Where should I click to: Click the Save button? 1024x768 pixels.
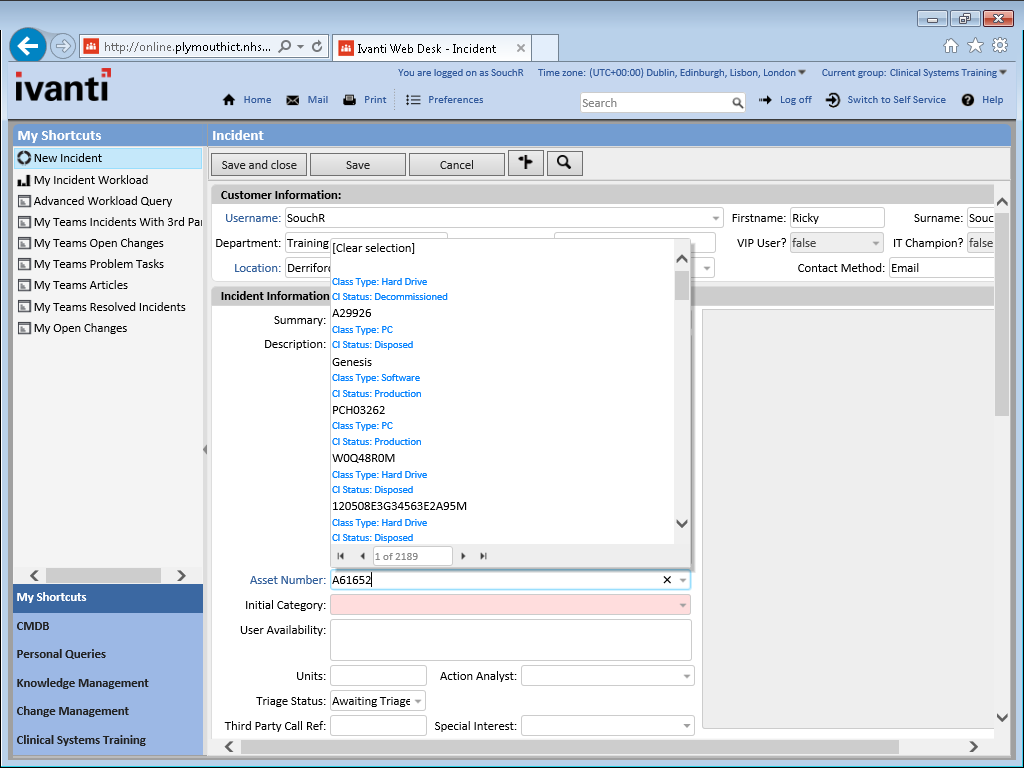pyautogui.click(x=358, y=165)
